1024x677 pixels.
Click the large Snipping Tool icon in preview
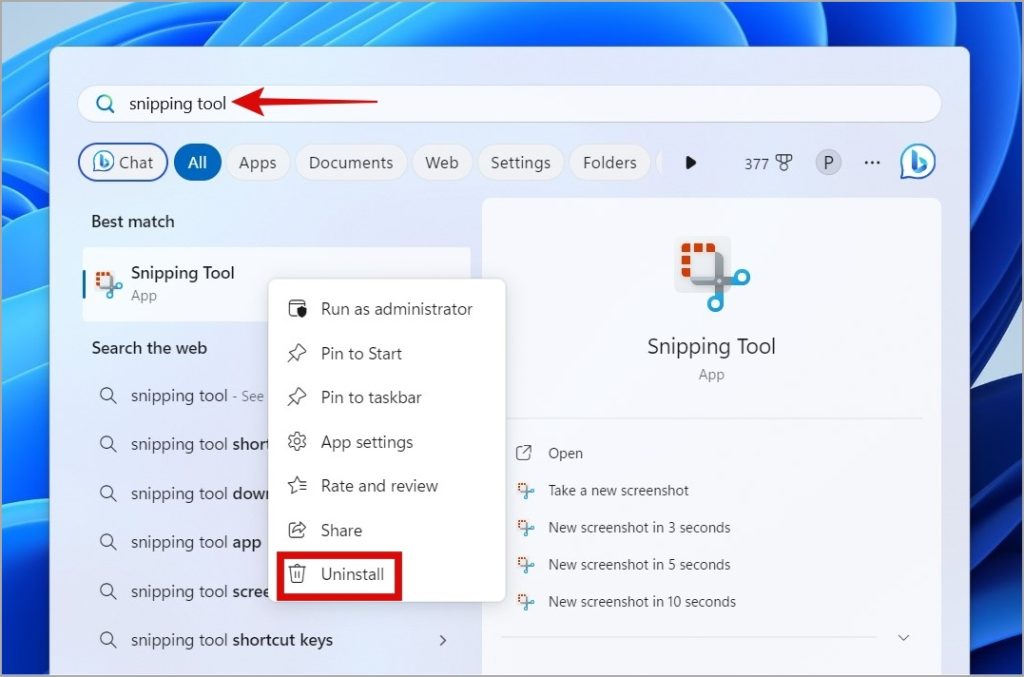tap(711, 274)
